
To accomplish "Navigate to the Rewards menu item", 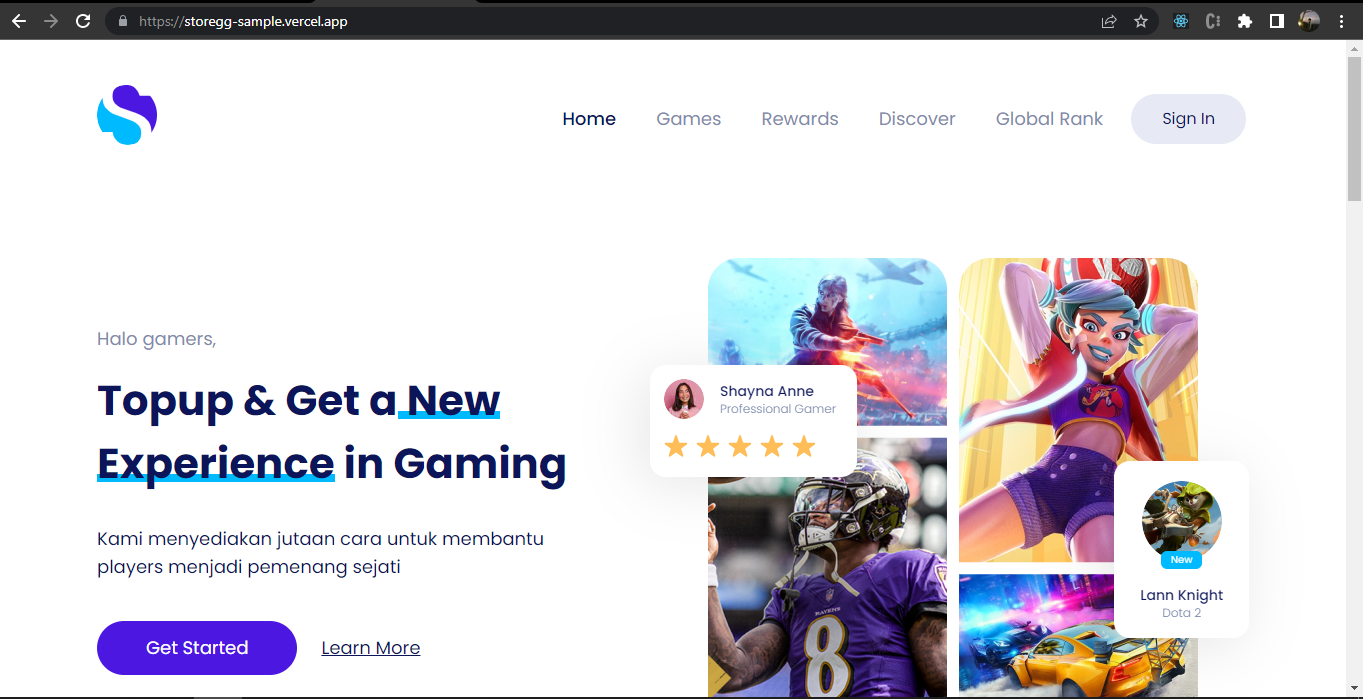I will pyautogui.click(x=800, y=119).
